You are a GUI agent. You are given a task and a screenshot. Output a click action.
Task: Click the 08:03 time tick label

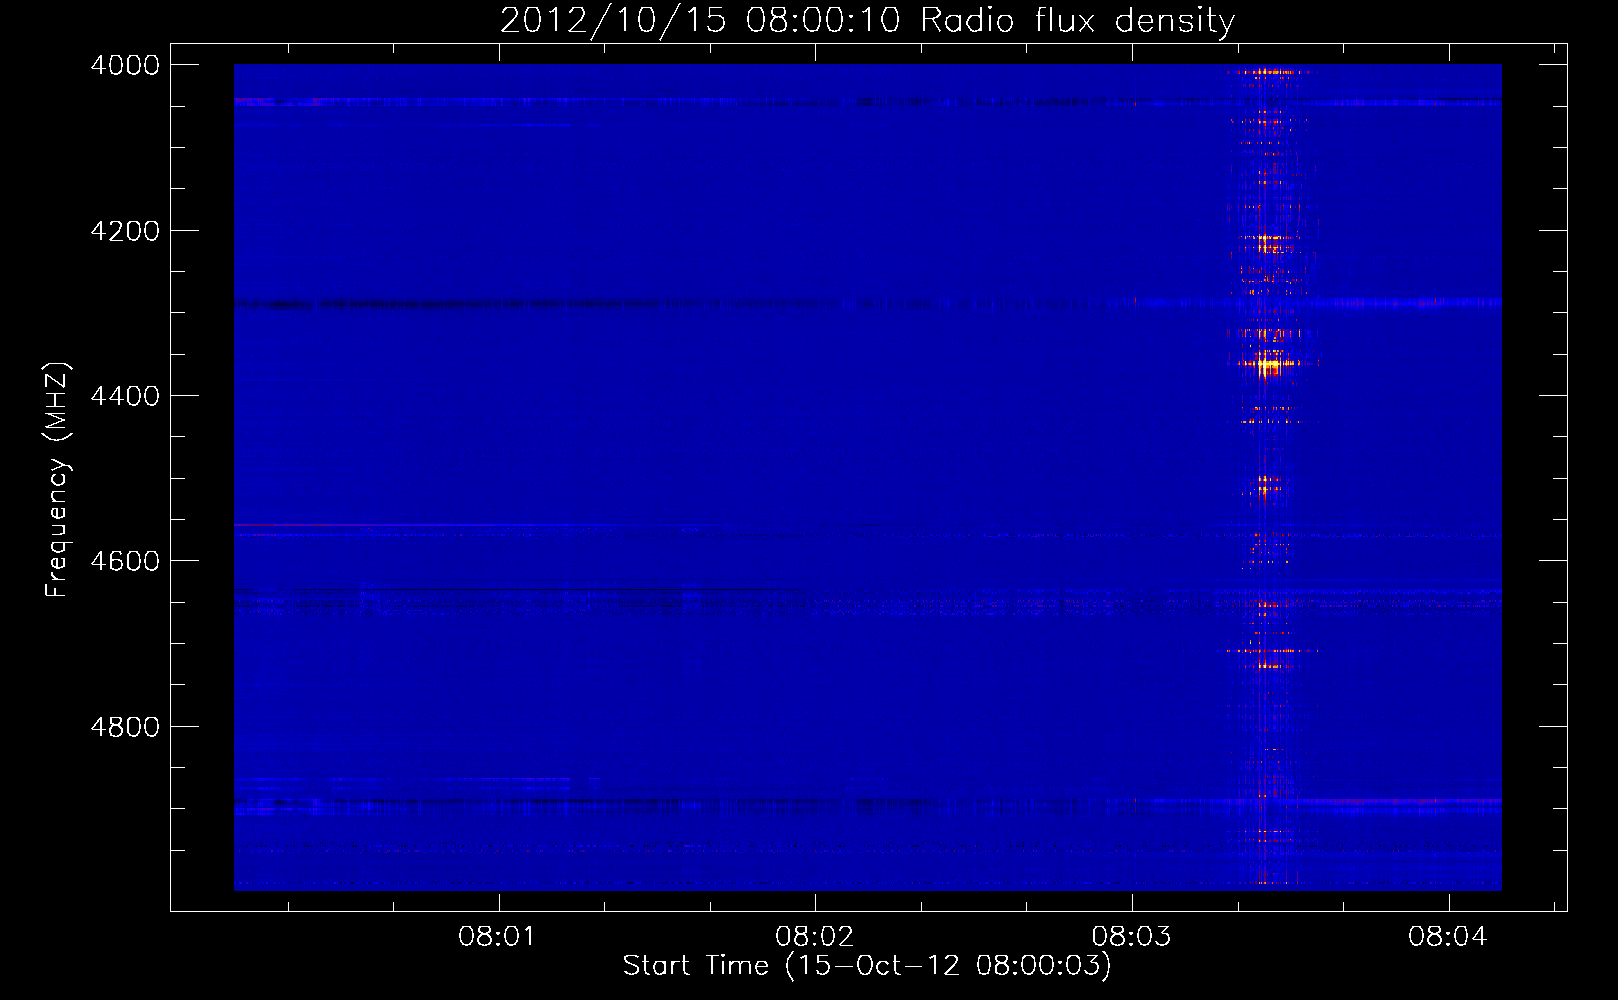coord(1131,937)
